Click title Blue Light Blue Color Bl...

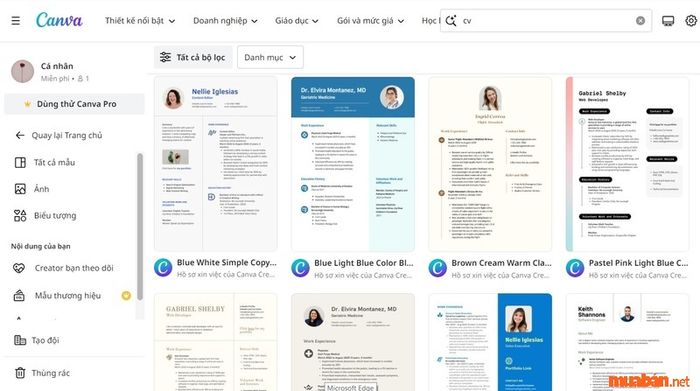coord(364,263)
